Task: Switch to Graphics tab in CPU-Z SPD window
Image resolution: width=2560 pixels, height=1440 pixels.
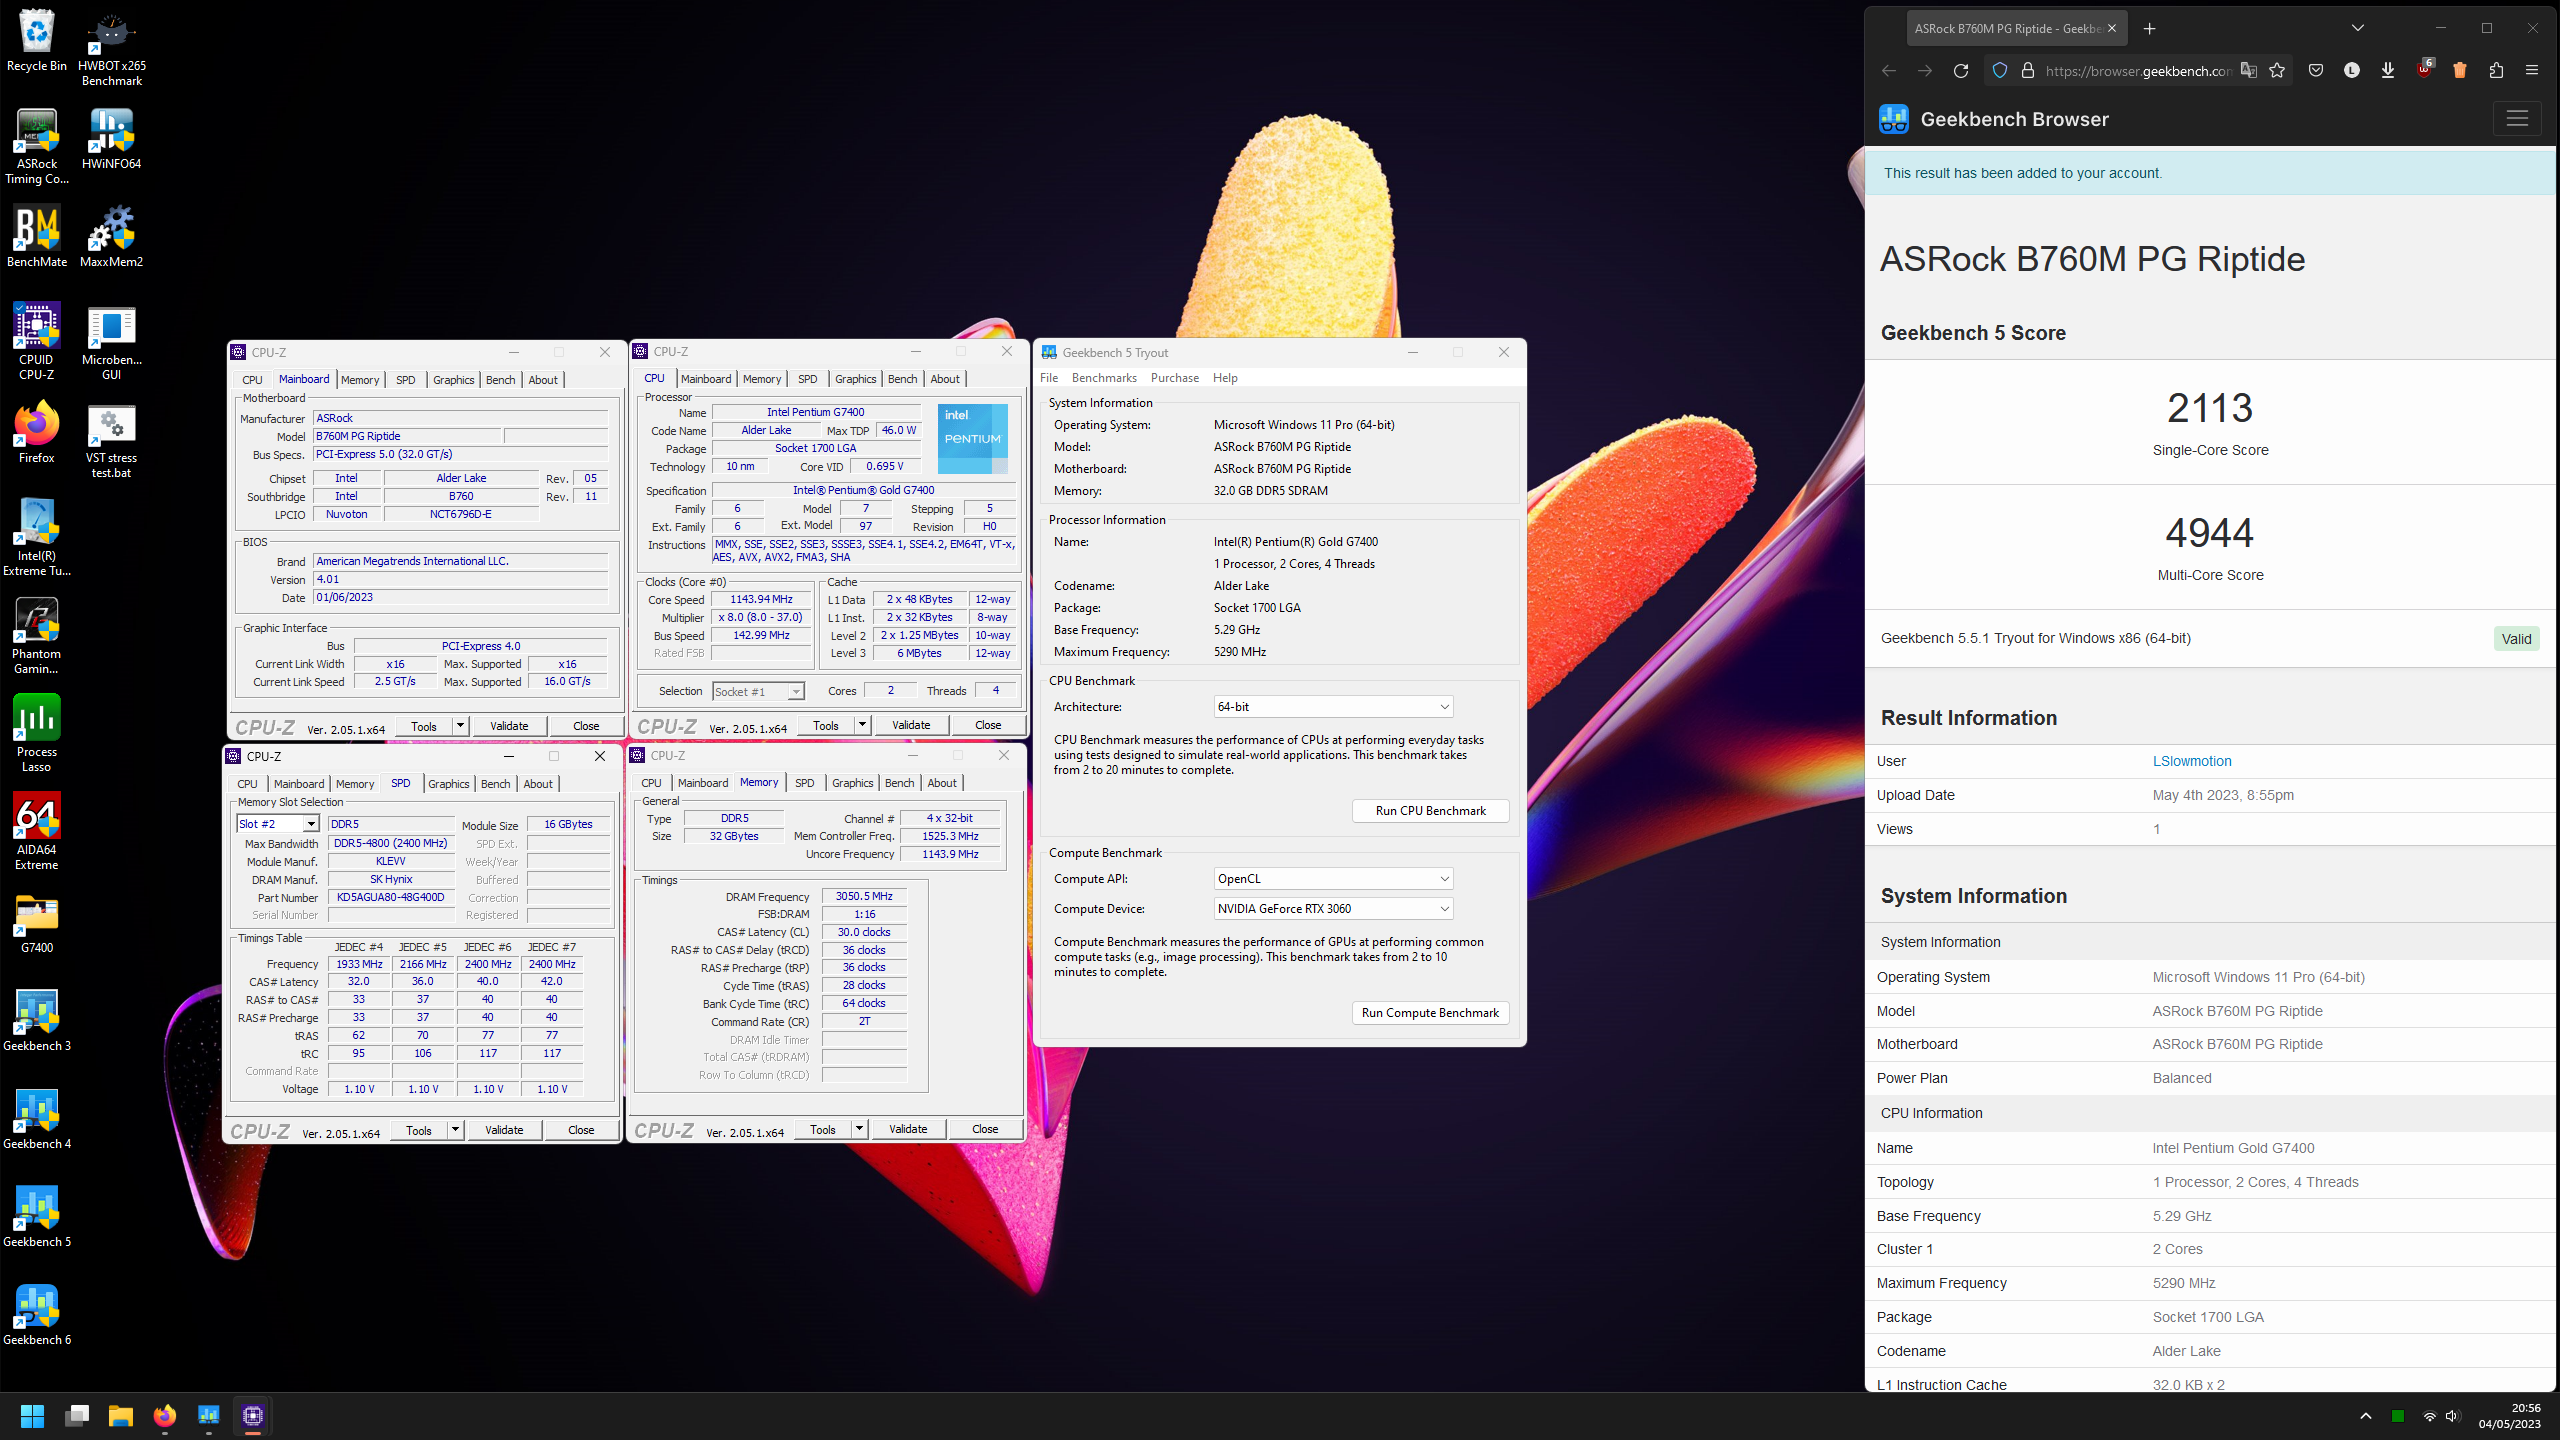Action: tap(448, 784)
